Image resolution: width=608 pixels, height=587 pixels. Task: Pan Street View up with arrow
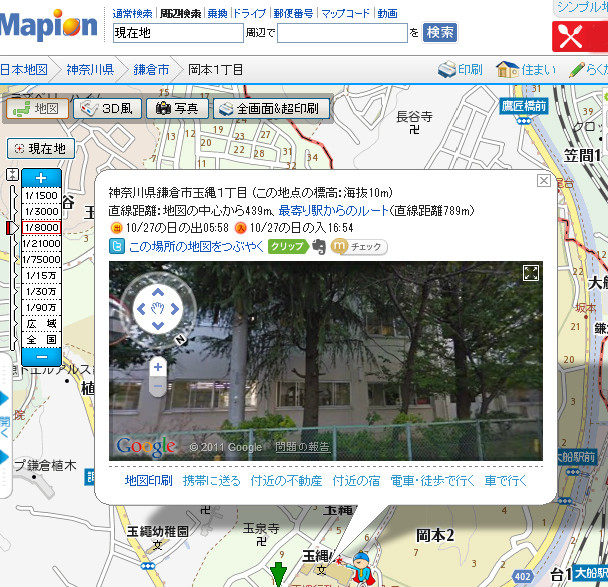click(x=157, y=295)
